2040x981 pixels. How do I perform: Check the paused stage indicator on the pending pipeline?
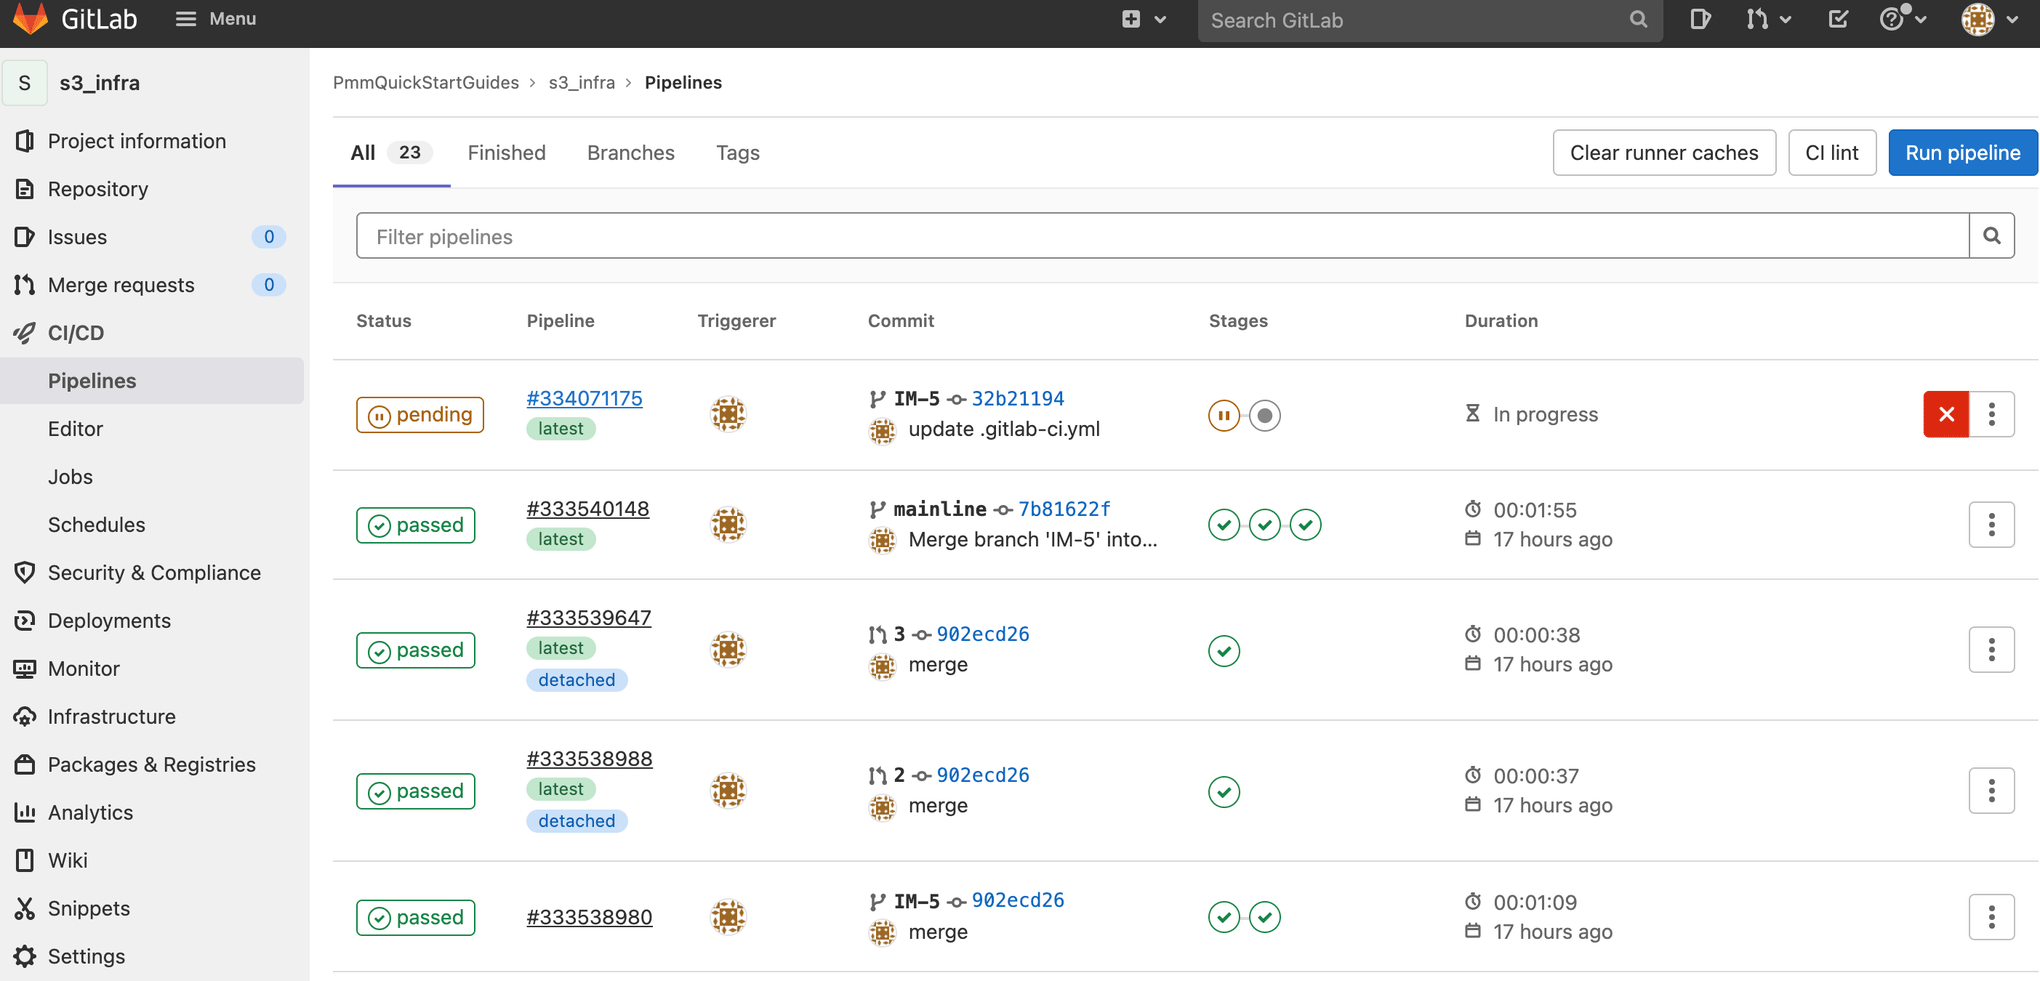(x=1223, y=414)
